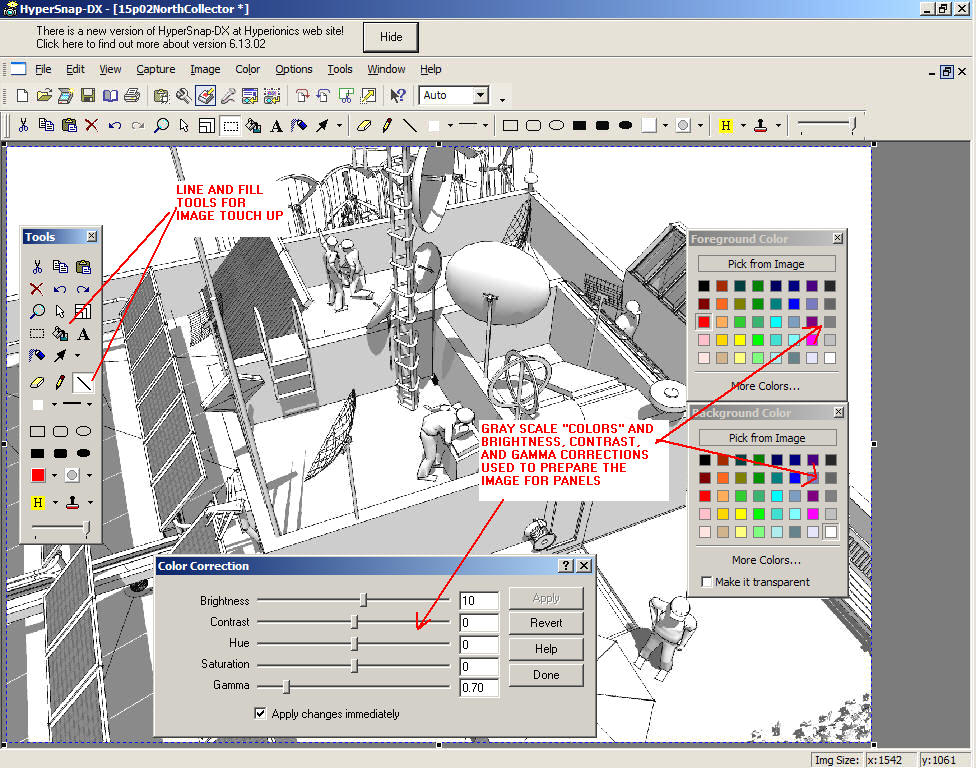This screenshot has height=768, width=976.
Task: Open the highlighter H dropdown in main toolbar
Action: 743,126
